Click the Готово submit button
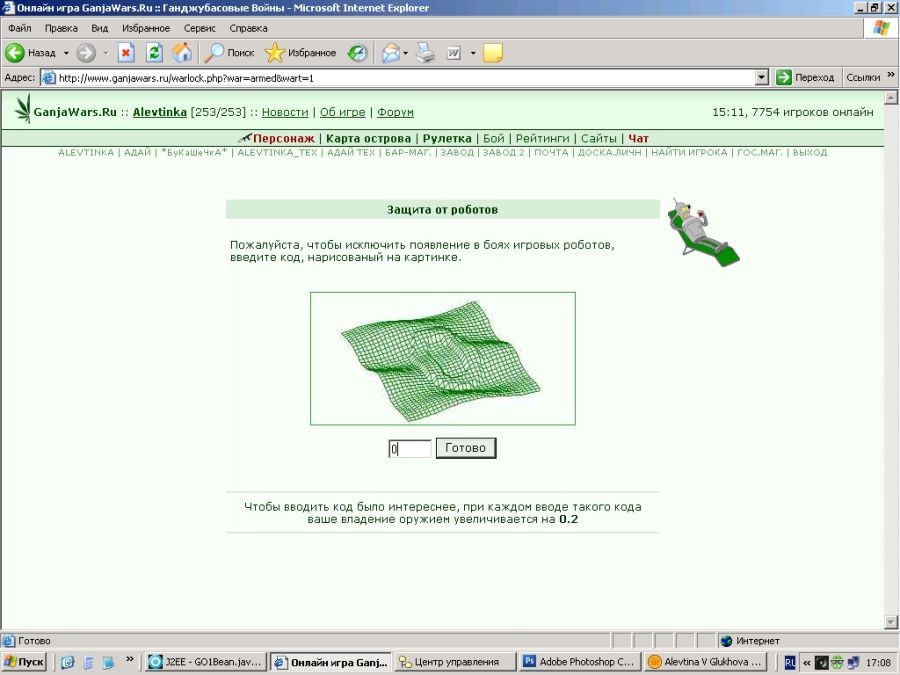 point(465,448)
